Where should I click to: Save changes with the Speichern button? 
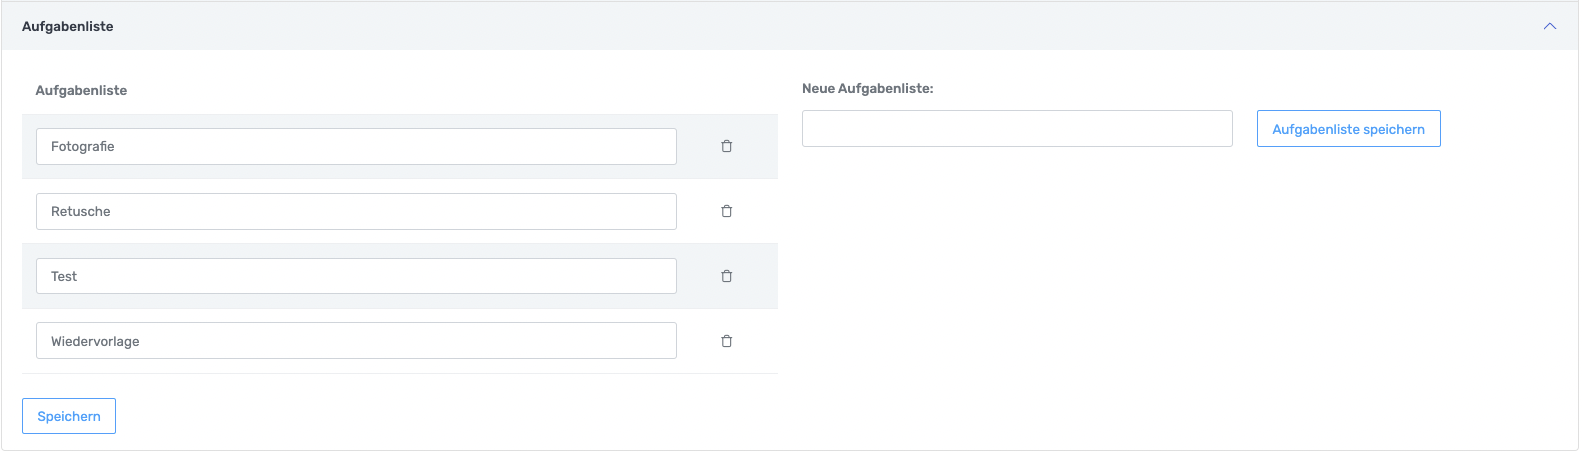(x=69, y=416)
